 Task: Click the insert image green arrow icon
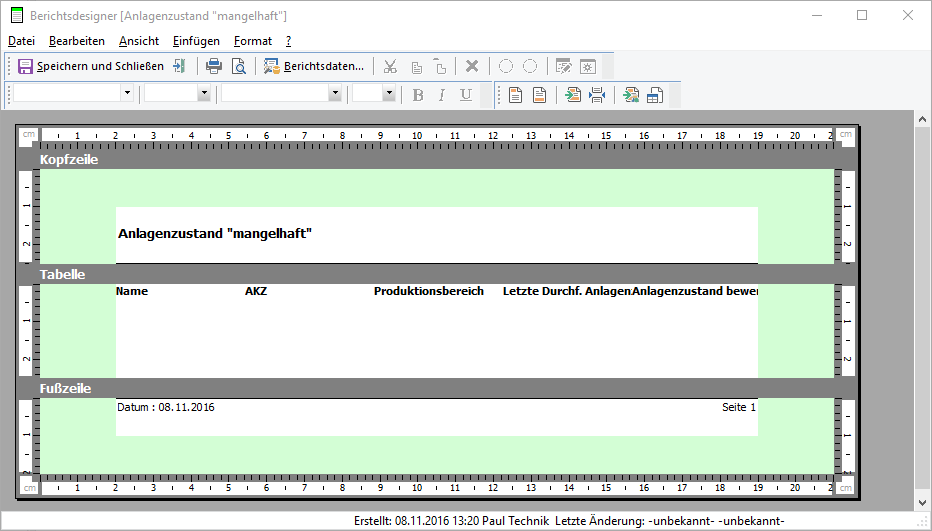coord(631,95)
